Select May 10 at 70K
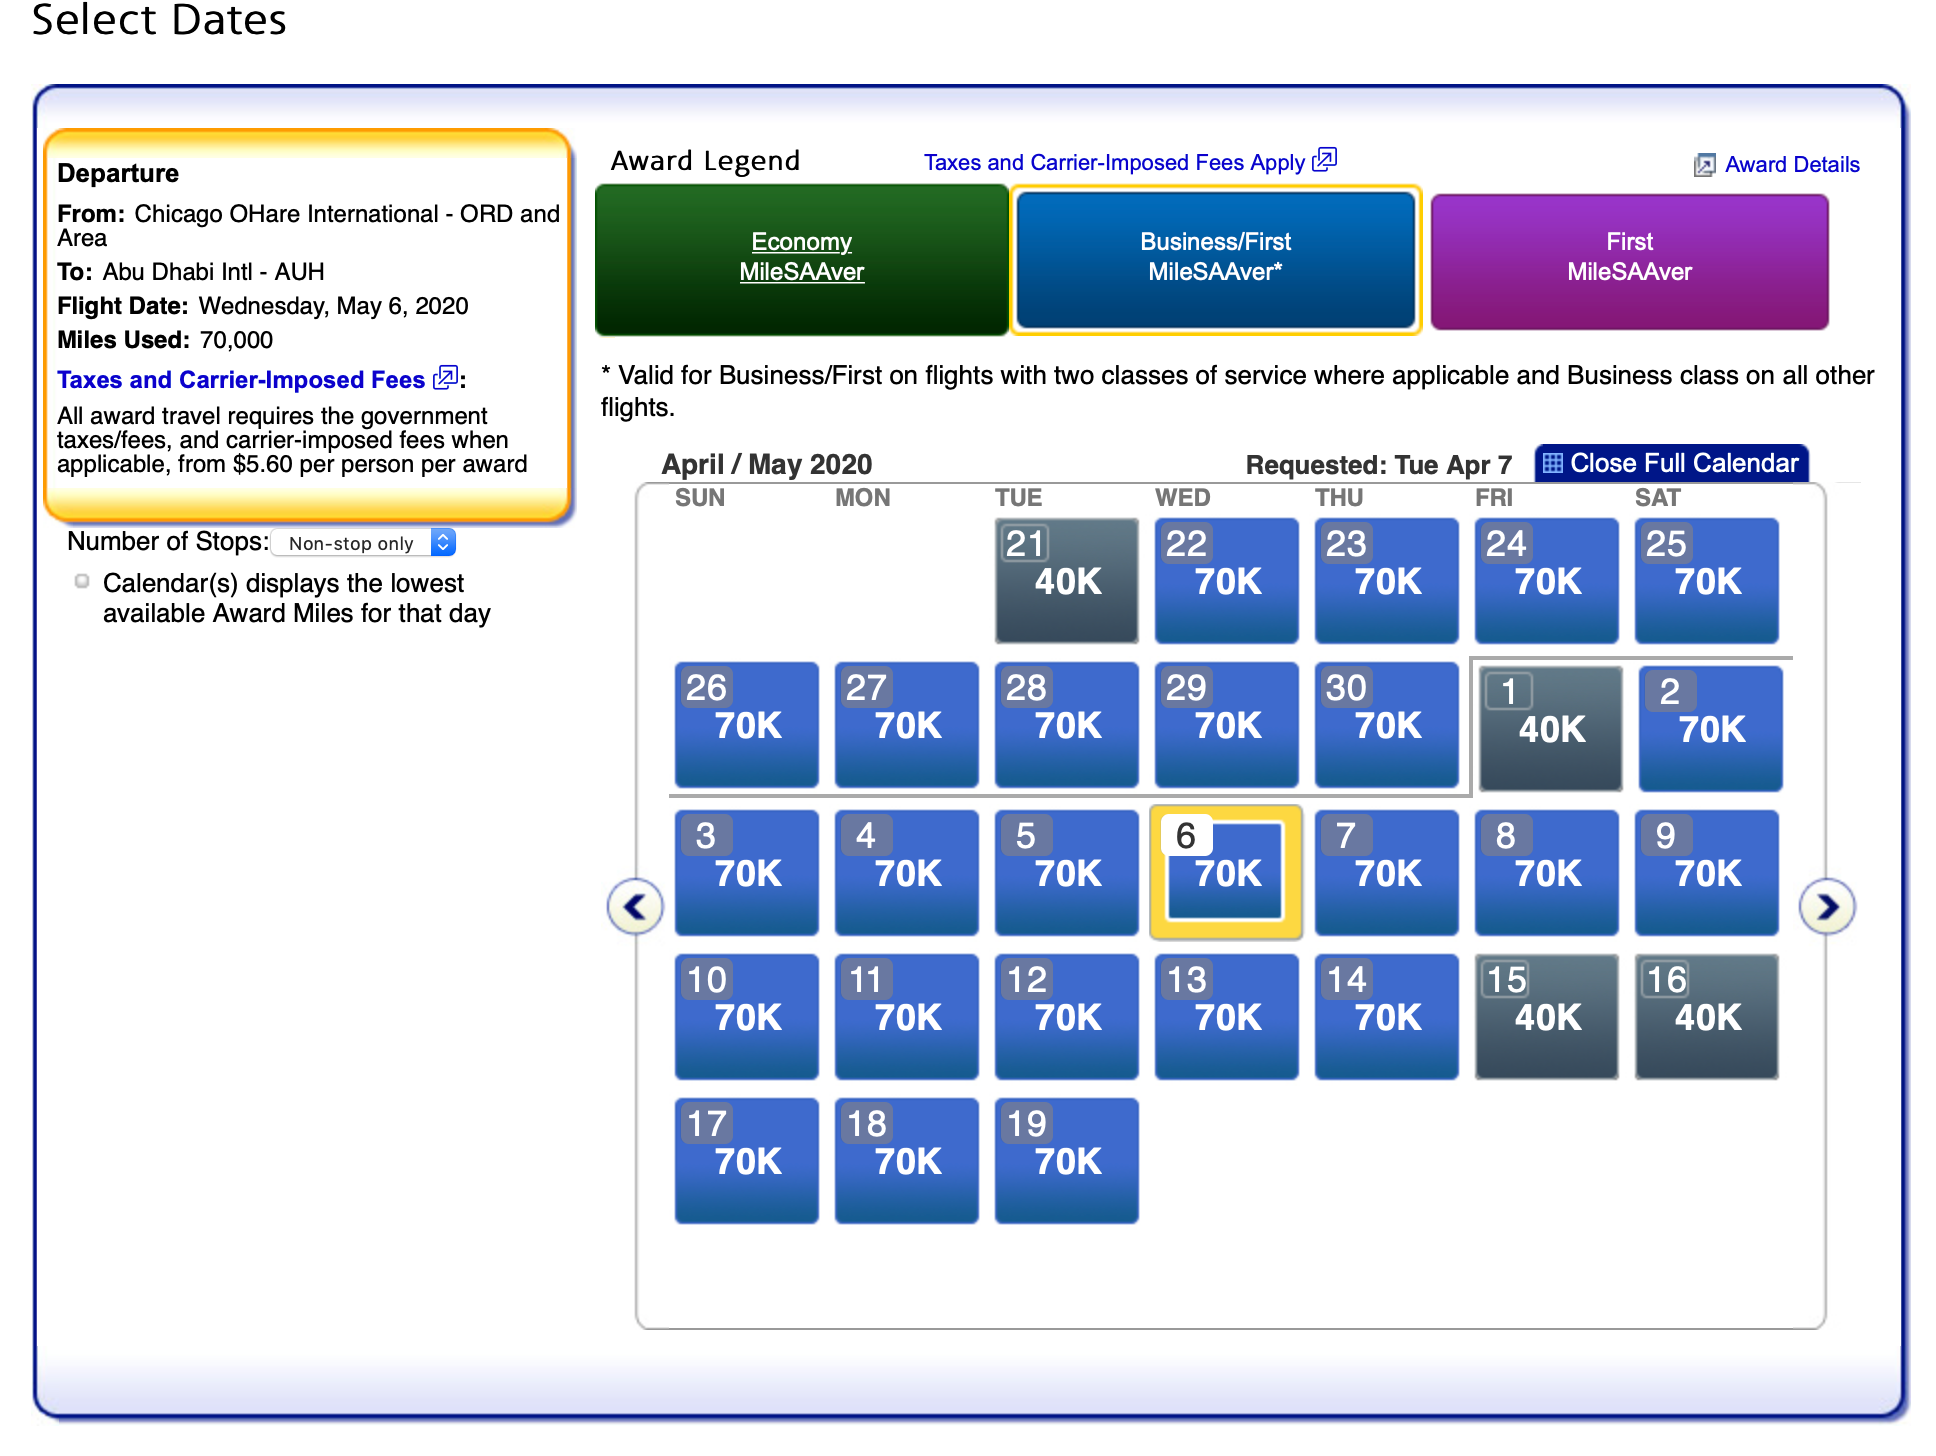Viewport: 1936px width, 1456px height. (747, 1016)
